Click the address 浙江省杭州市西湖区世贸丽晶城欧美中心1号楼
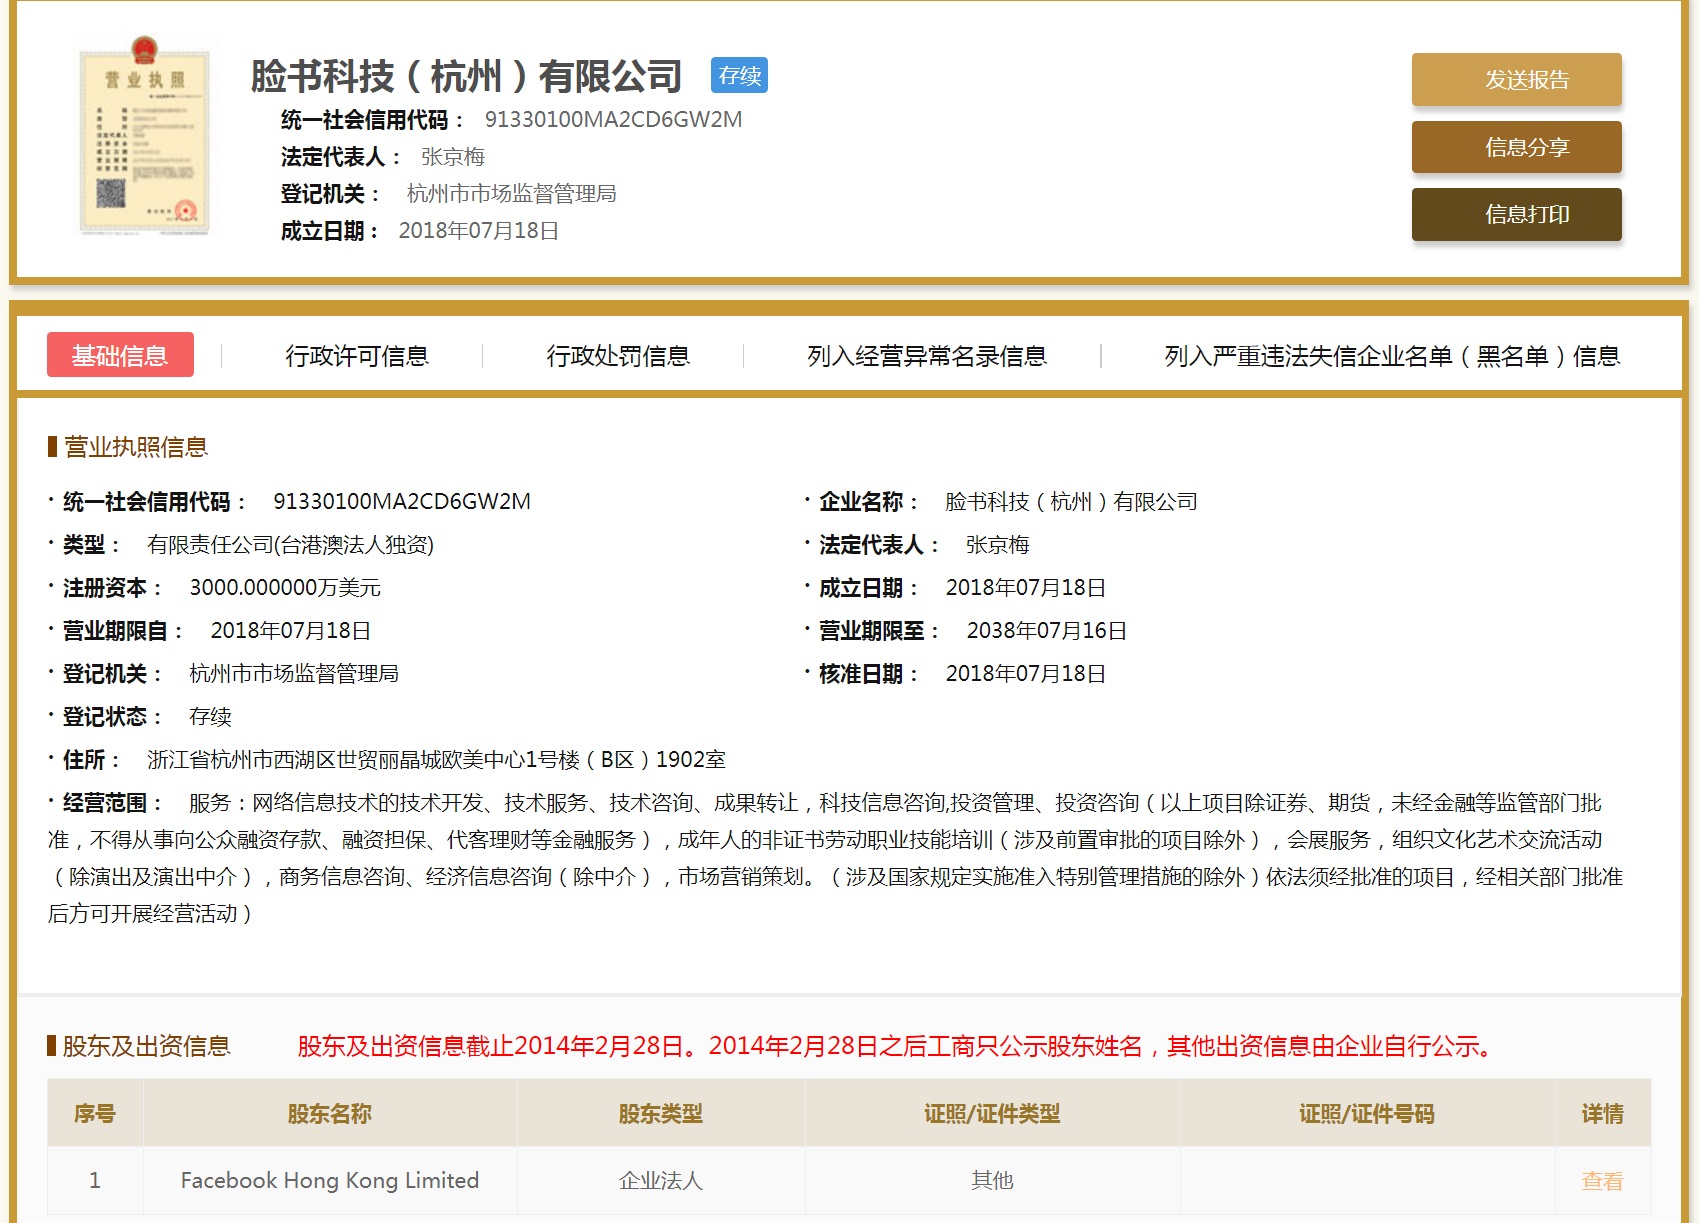The image size is (1699, 1223). click(x=363, y=760)
